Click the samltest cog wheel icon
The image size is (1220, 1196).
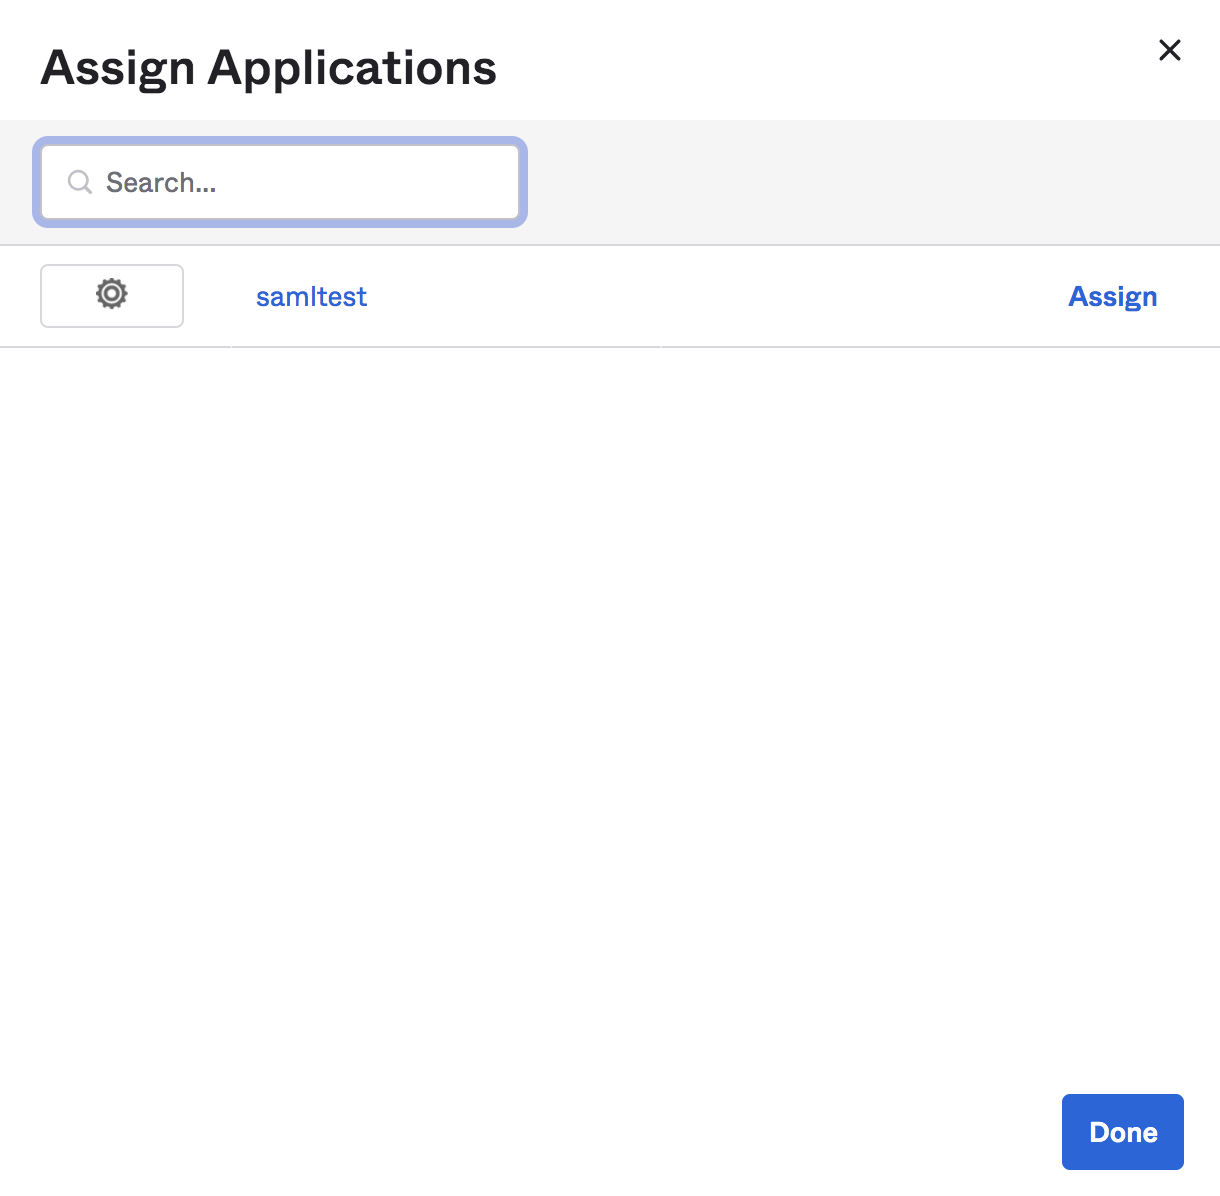click(x=112, y=294)
